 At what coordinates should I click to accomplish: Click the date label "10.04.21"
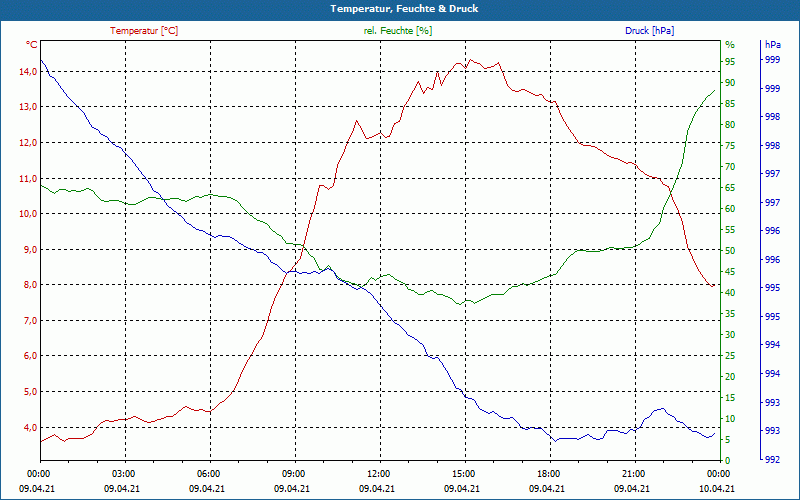[x=717, y=488]
